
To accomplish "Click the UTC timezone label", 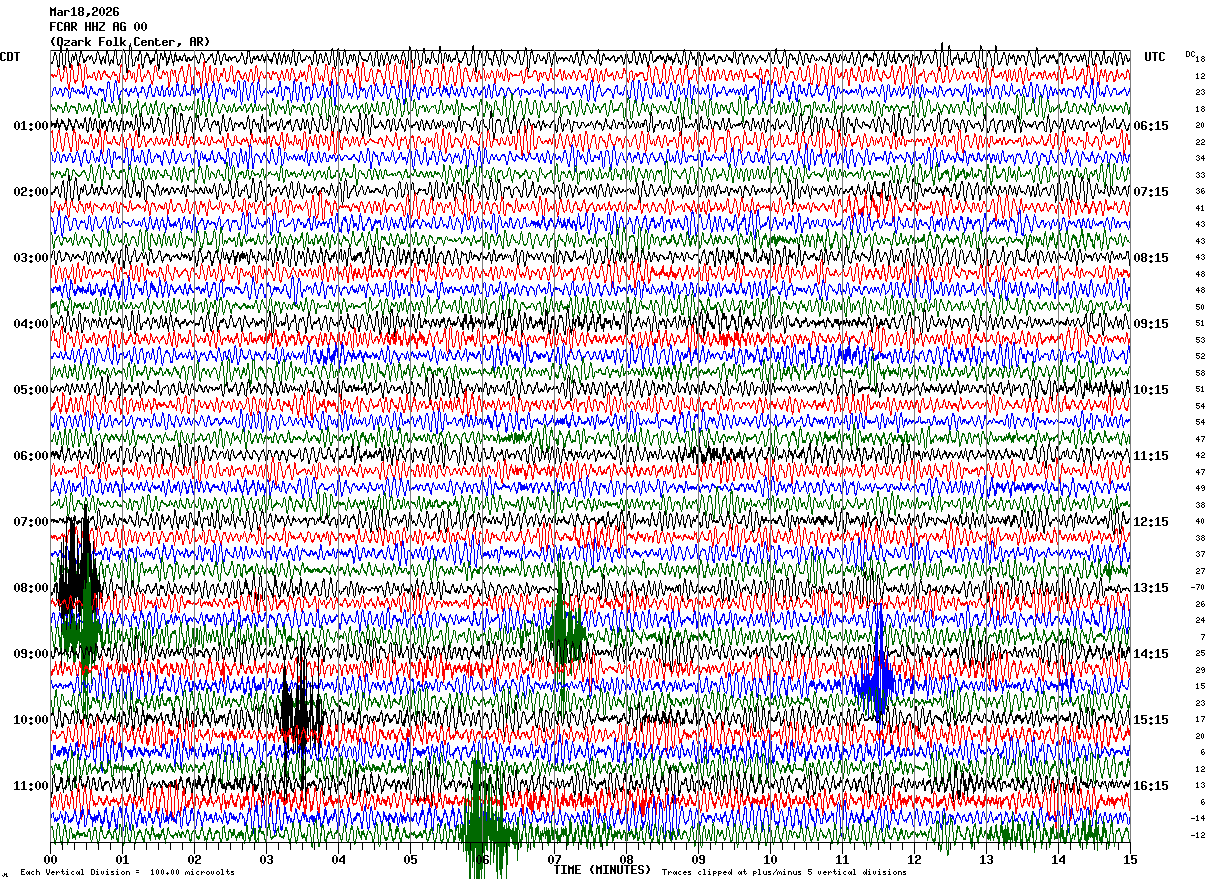I will pyautogui.click(x=1155, y=57).
